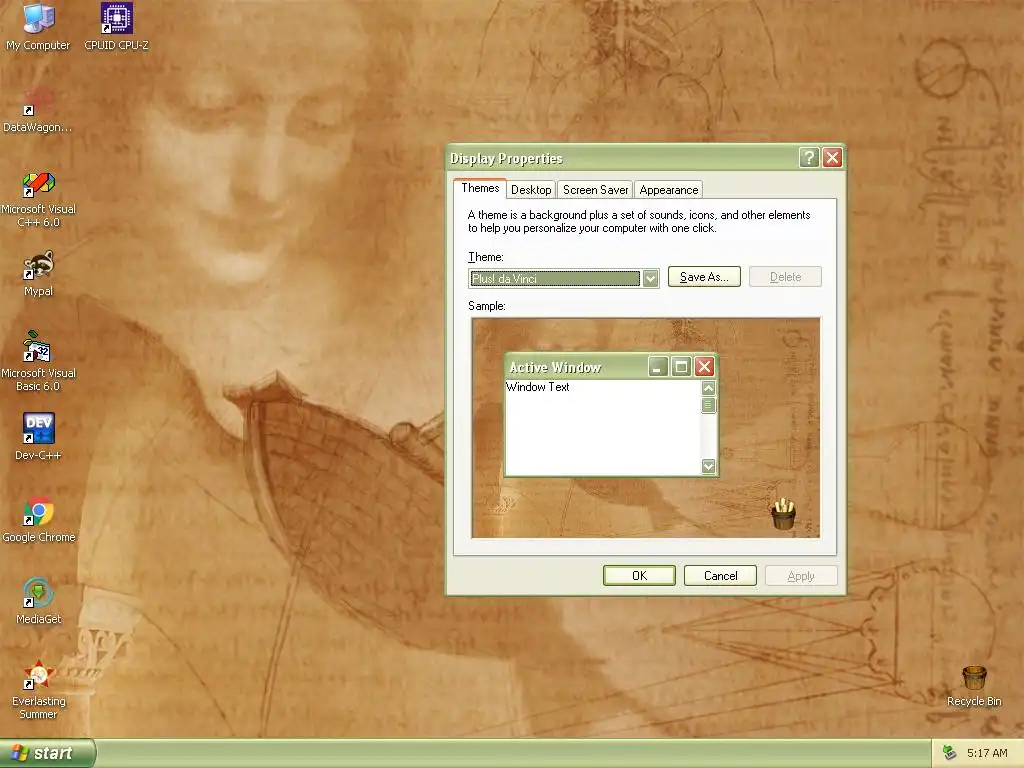
Task: Click the sample window minimize button
Action: (658, 367)
